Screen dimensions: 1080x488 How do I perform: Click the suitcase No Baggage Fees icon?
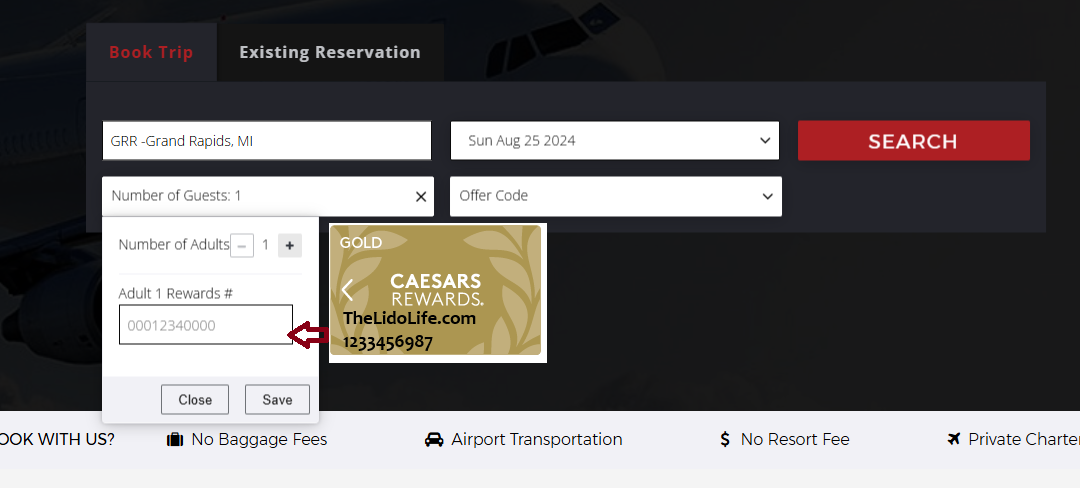click(175, 439)
